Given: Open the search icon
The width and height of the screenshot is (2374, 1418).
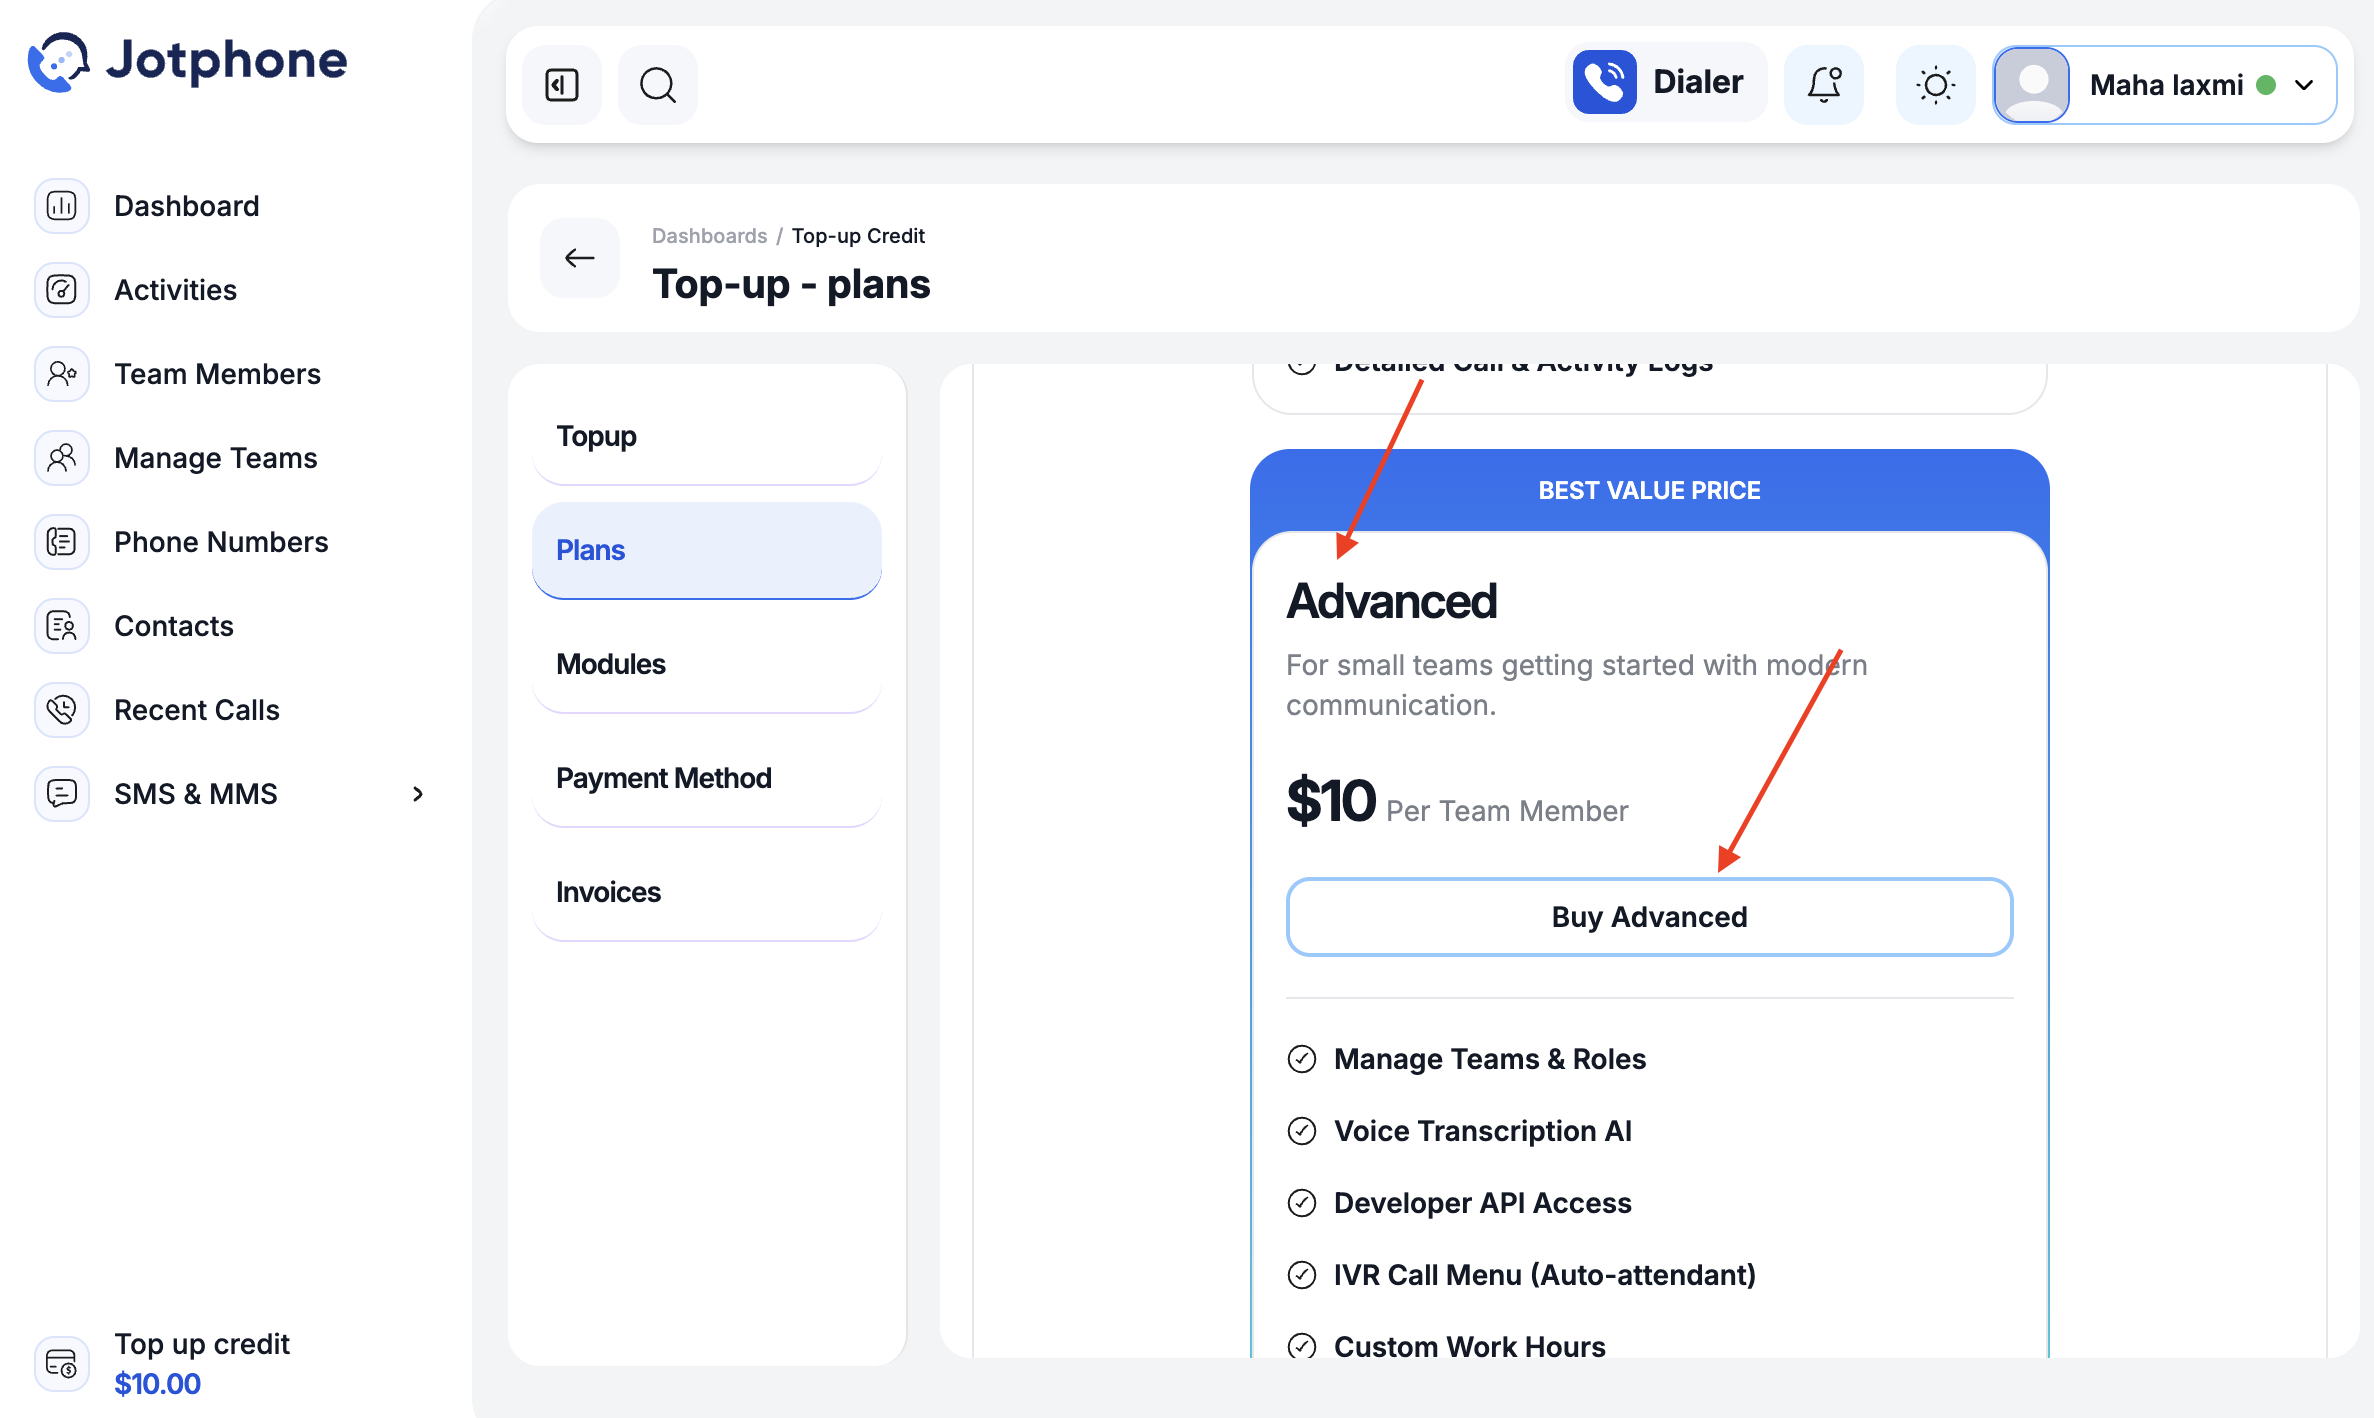Looking at the screenshot, I should tap(658, 85).
